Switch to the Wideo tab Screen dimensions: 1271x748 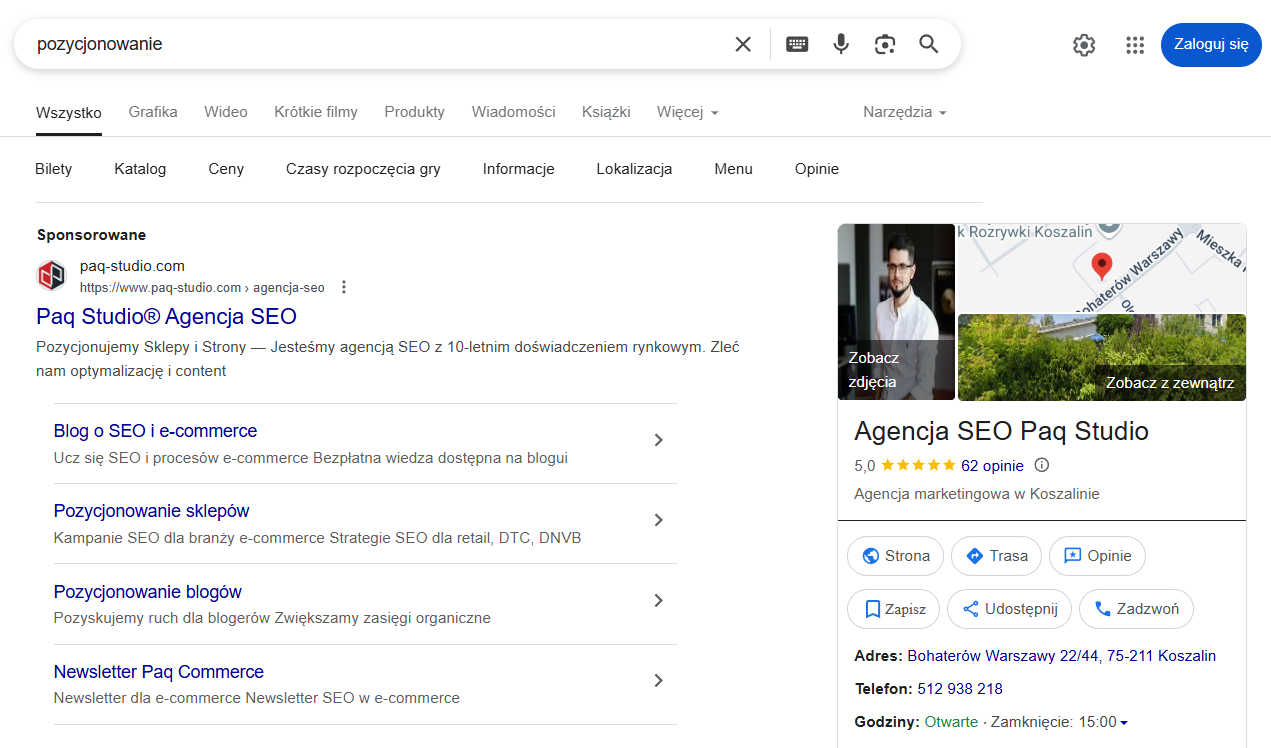point(226,112)
